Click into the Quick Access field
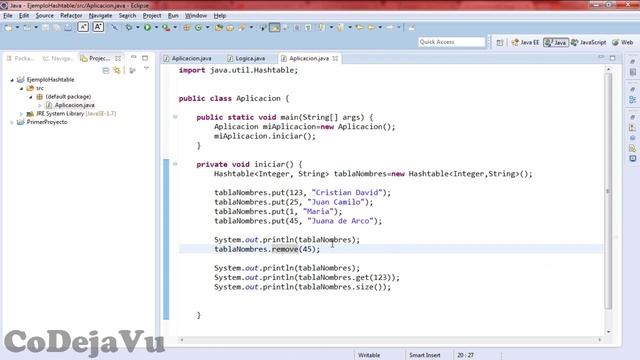This screenshot has width=640, height=360. 451,42
